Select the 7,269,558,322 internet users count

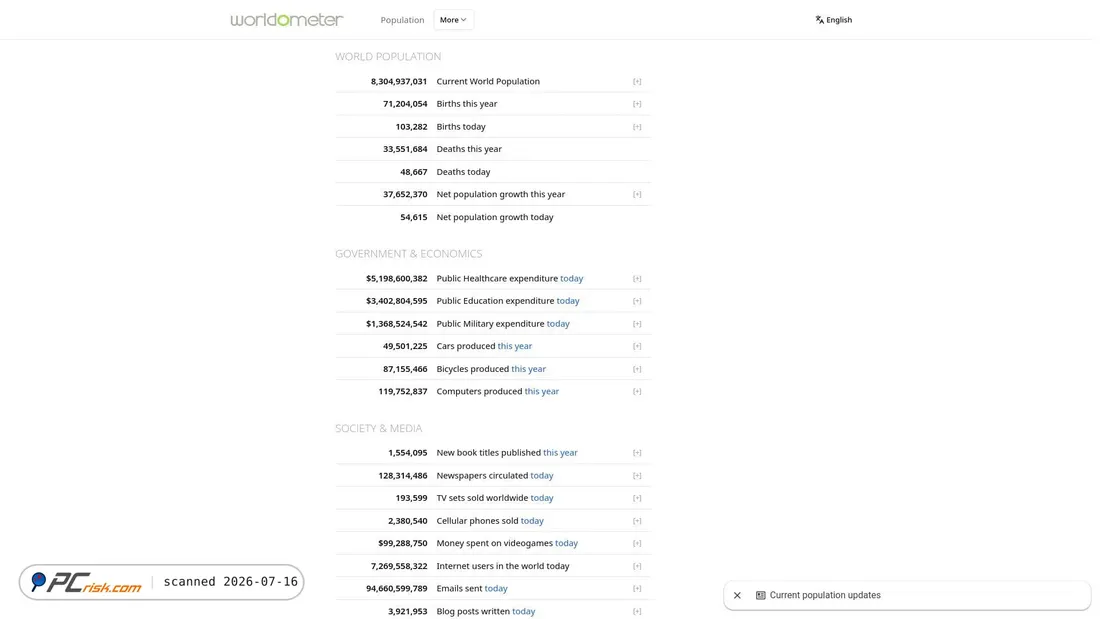pos(398,566)
